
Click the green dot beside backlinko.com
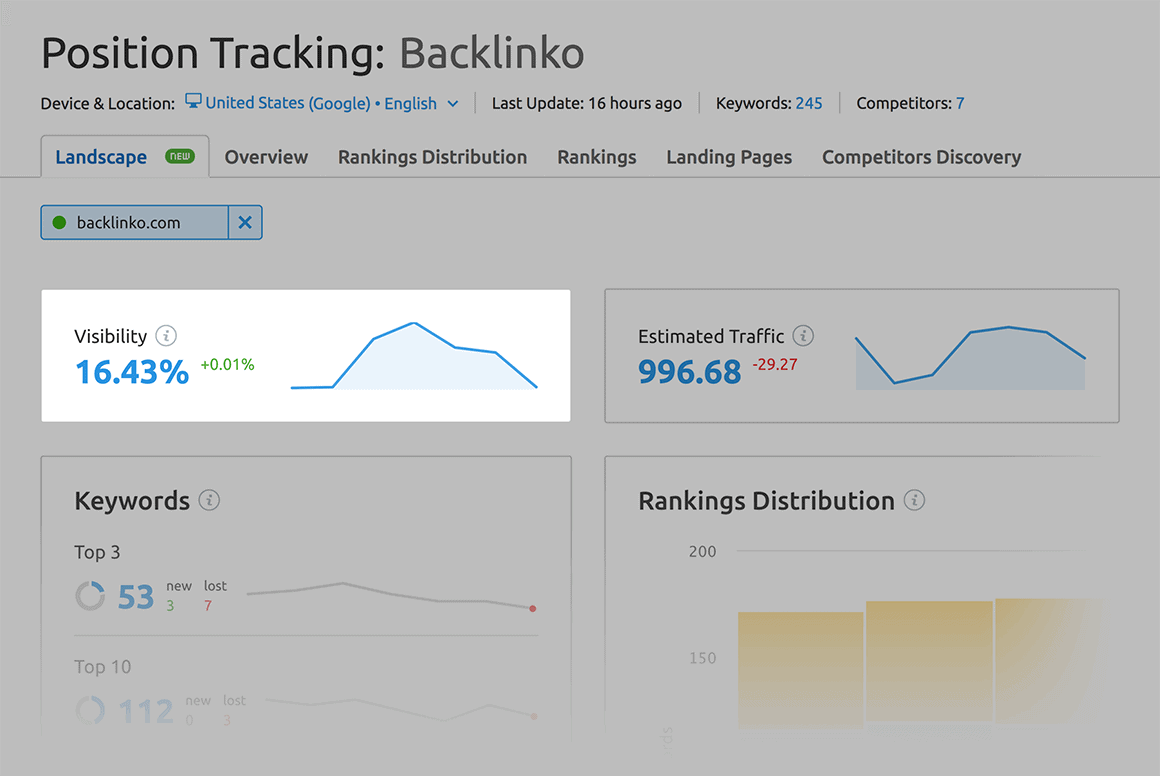59,223
